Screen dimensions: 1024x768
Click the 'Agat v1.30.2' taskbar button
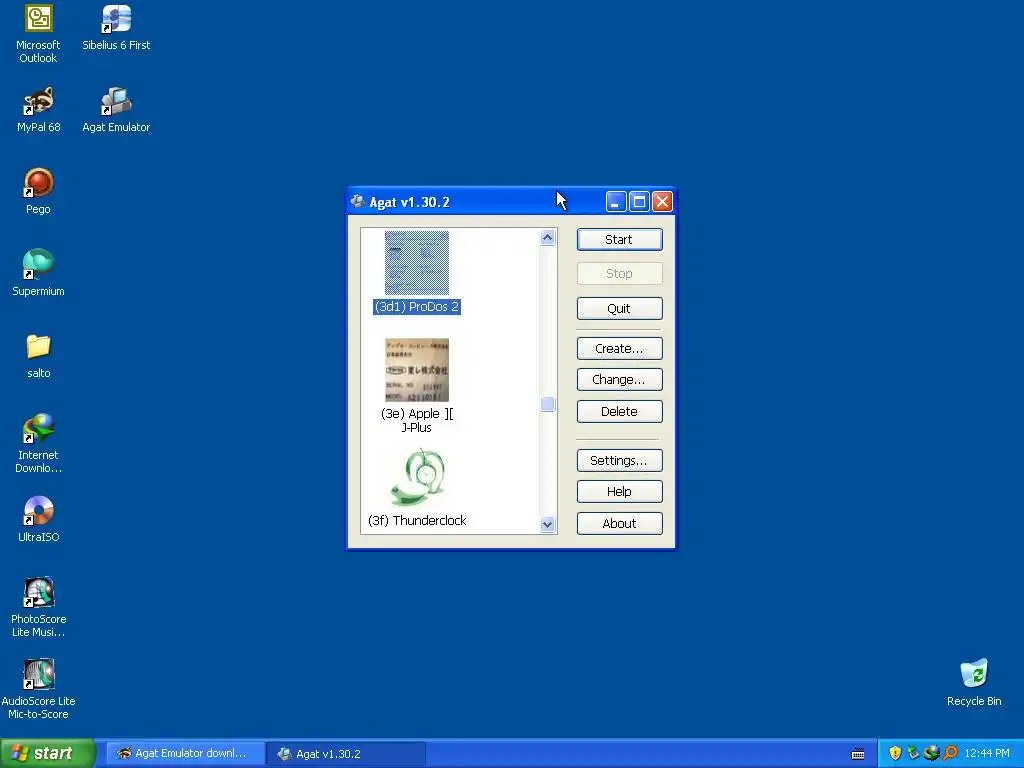coord(346,754)
